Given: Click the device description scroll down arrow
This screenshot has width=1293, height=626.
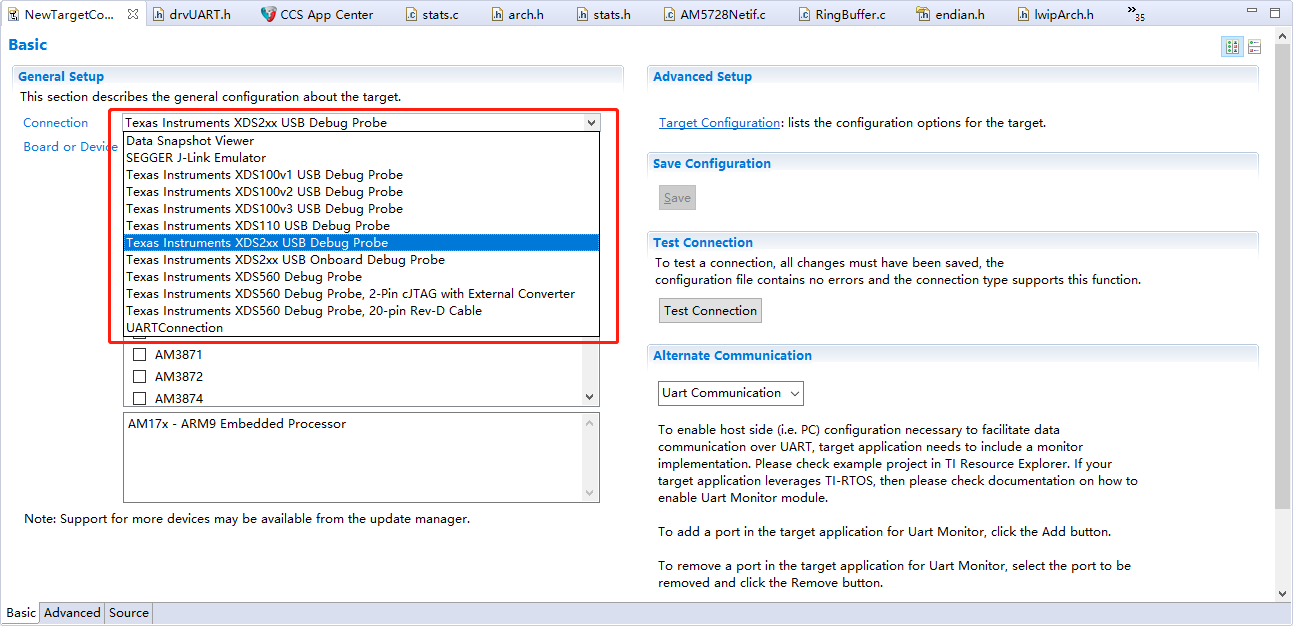Looking at the screenshot, I should pyautogui.click(x=590, y=493).
